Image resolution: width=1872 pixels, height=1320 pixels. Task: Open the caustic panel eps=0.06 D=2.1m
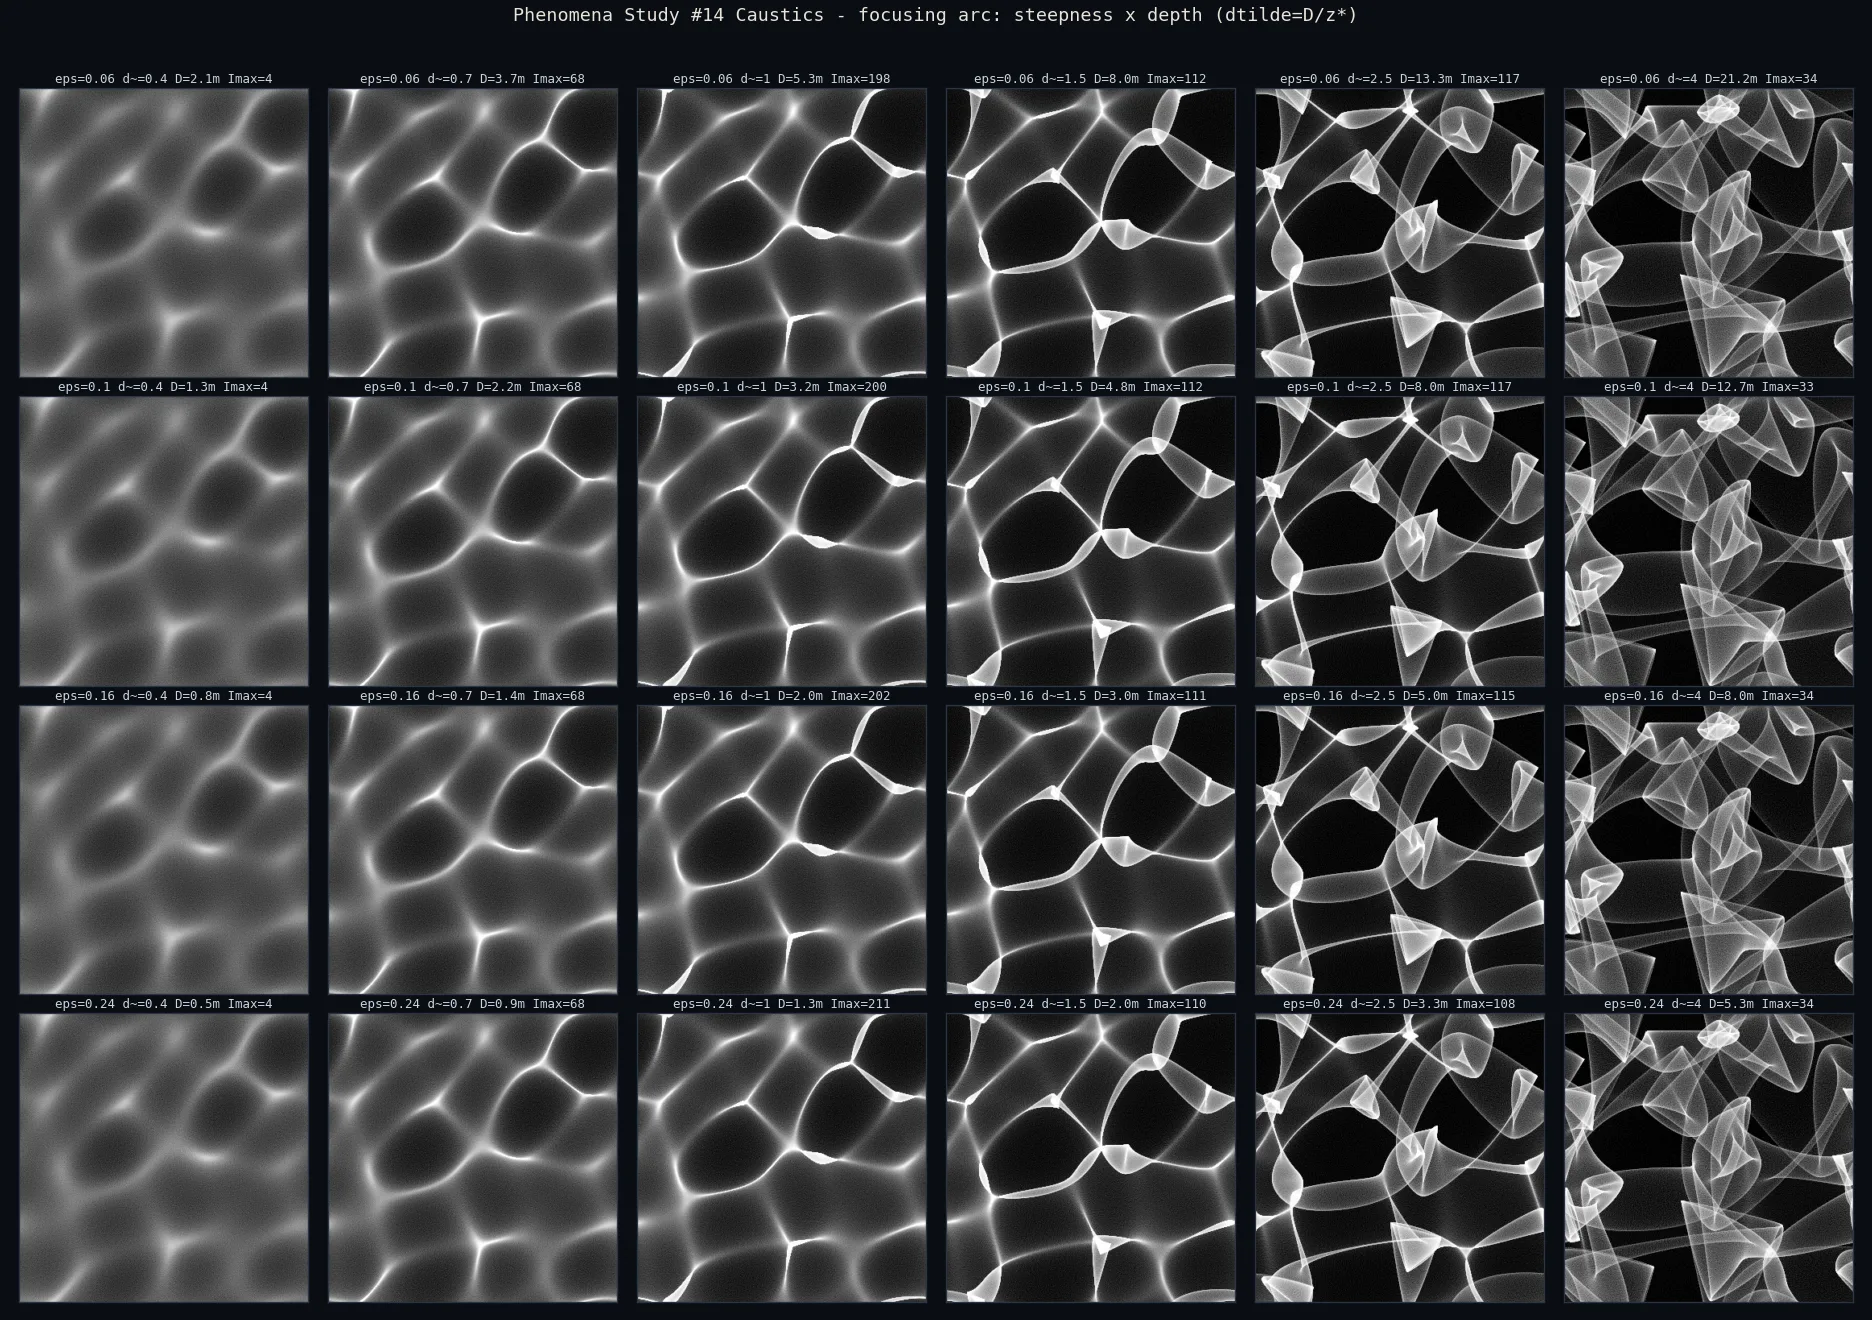click(164, 233)
